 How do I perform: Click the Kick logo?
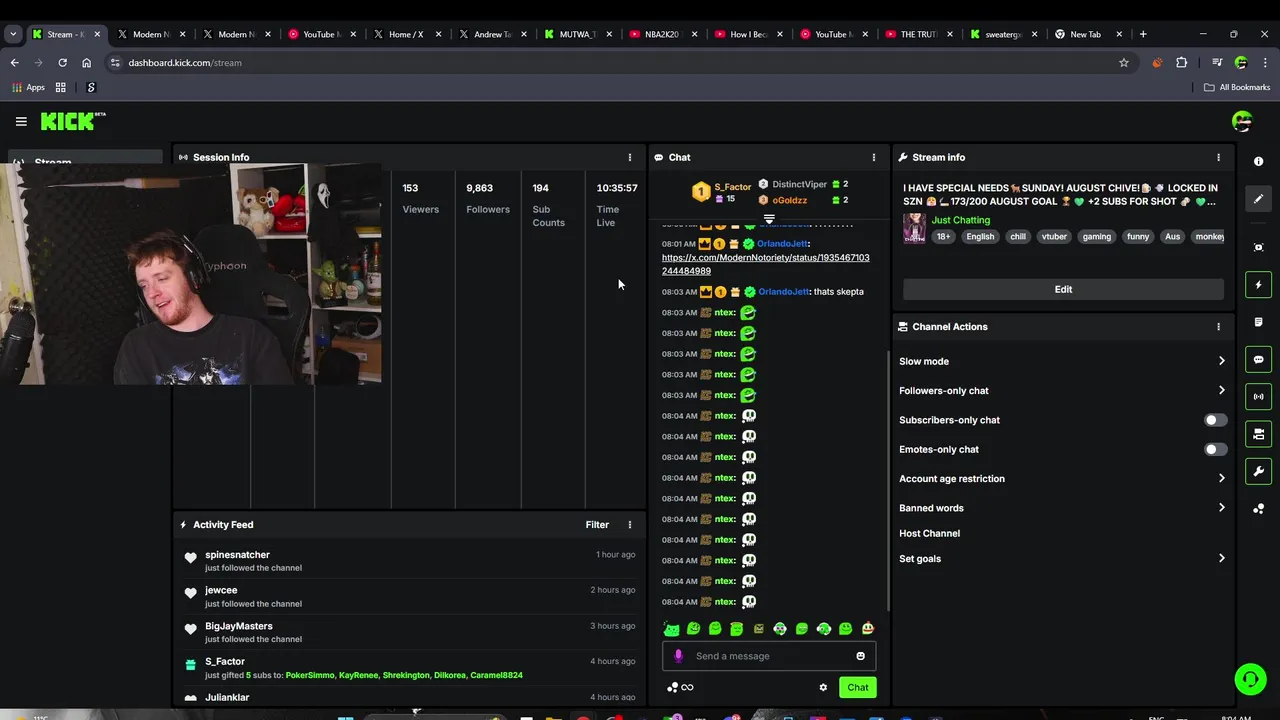pyautogui.click(x=73, y=121)
